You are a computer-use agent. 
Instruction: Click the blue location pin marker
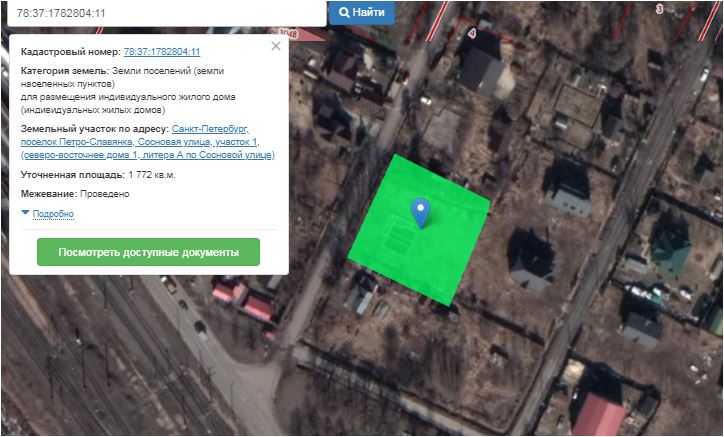420,213
